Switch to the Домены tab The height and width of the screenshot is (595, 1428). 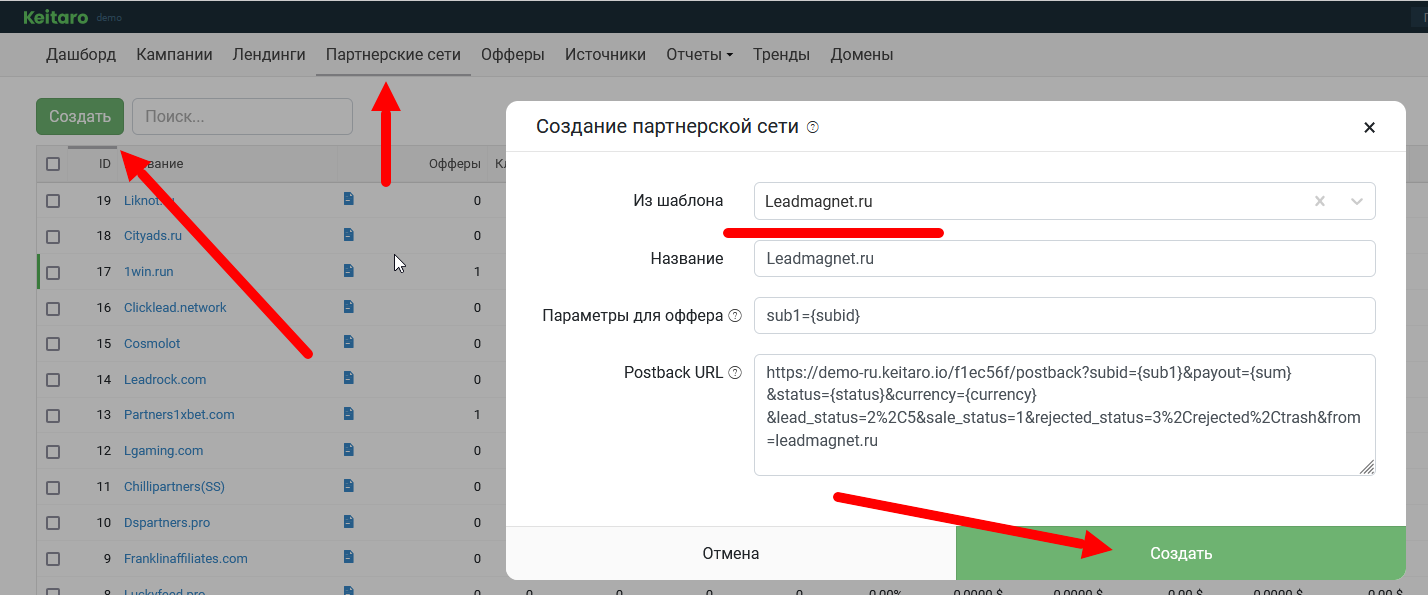[x=862, y=55]
